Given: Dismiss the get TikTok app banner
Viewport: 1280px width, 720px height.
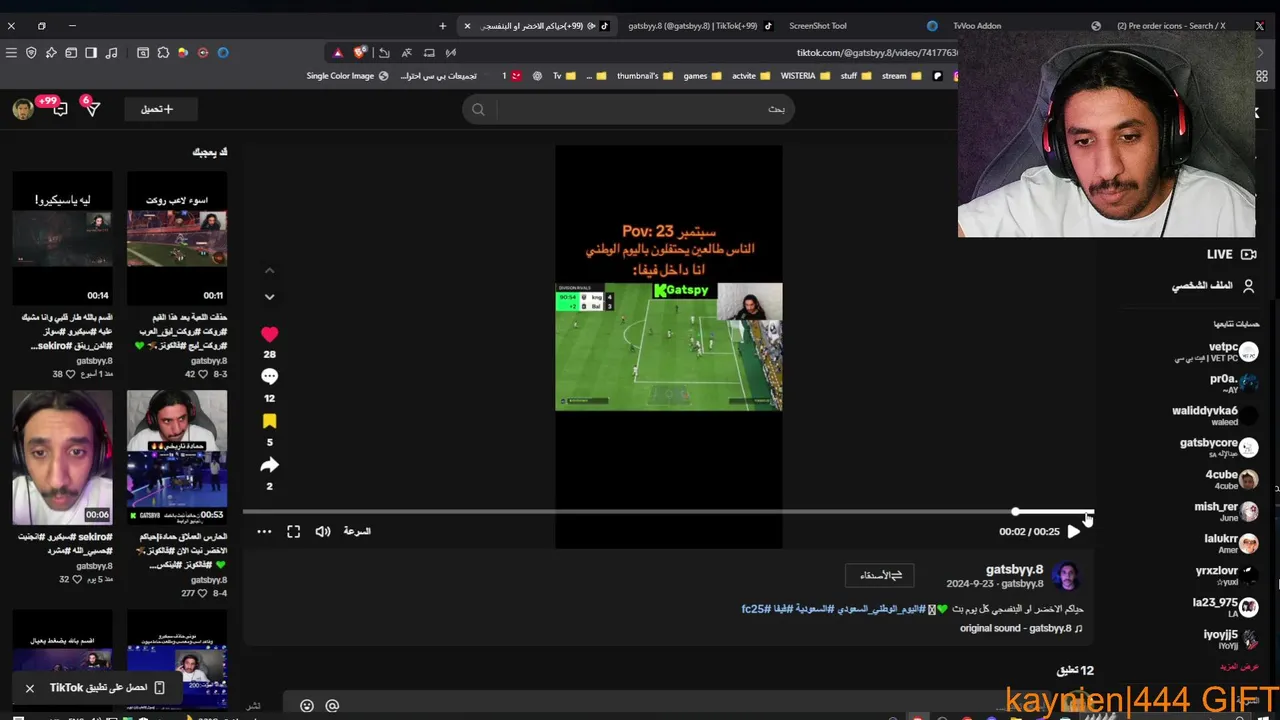Looking at the screenshot, I should click(30, 688).
